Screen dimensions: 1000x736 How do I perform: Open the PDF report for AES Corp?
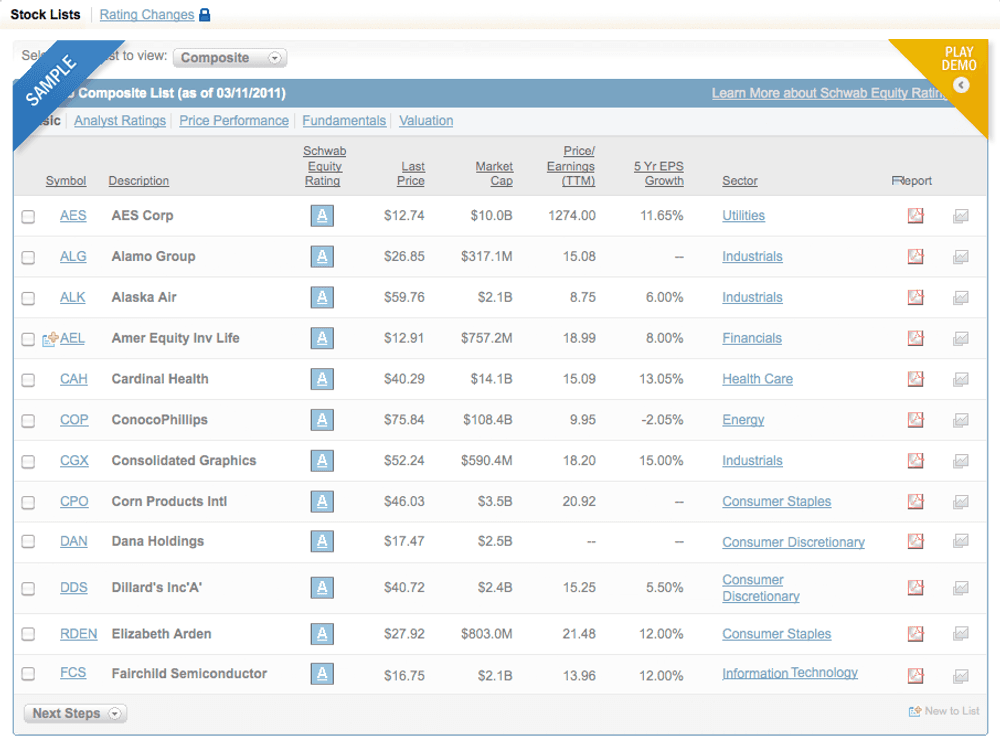[915, 216]
